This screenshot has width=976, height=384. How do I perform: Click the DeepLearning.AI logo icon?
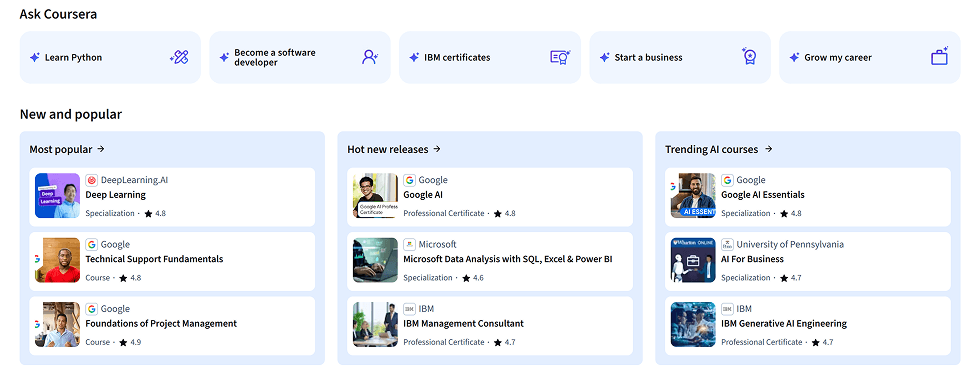point(92,180)
